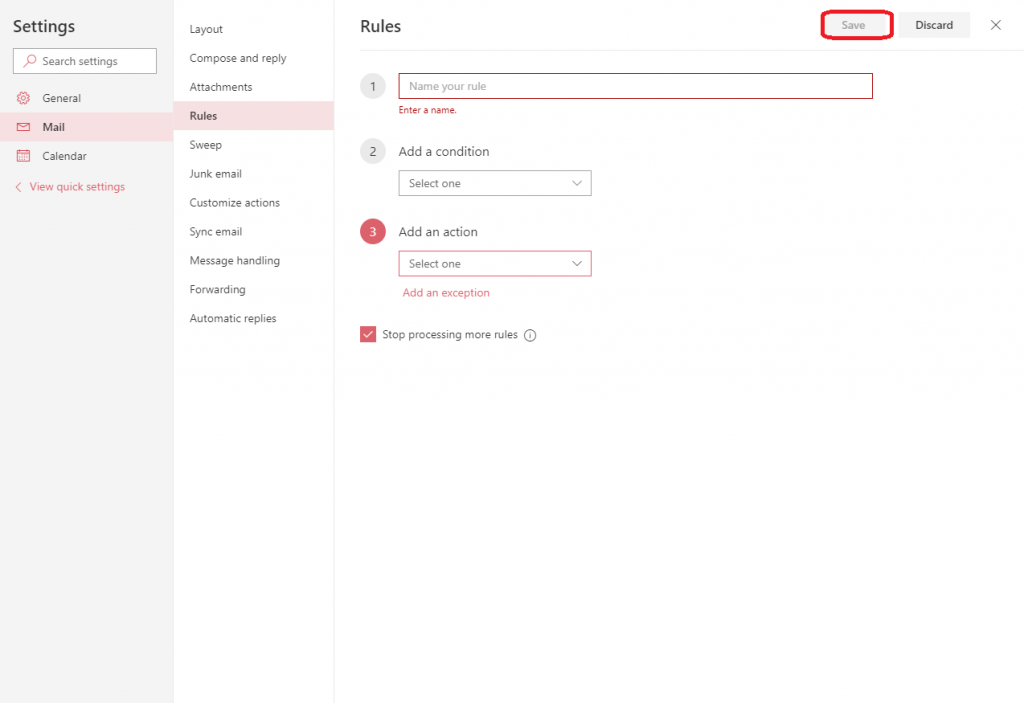Open Calendar settings category
The width and height of the screenshot is (1024, 703).
coord(86,155)
